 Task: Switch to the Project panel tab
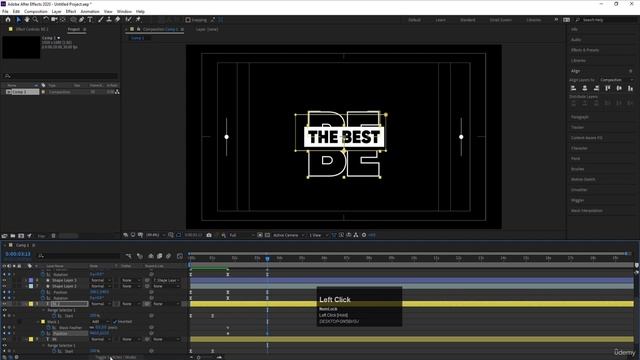tap(74, 29)
